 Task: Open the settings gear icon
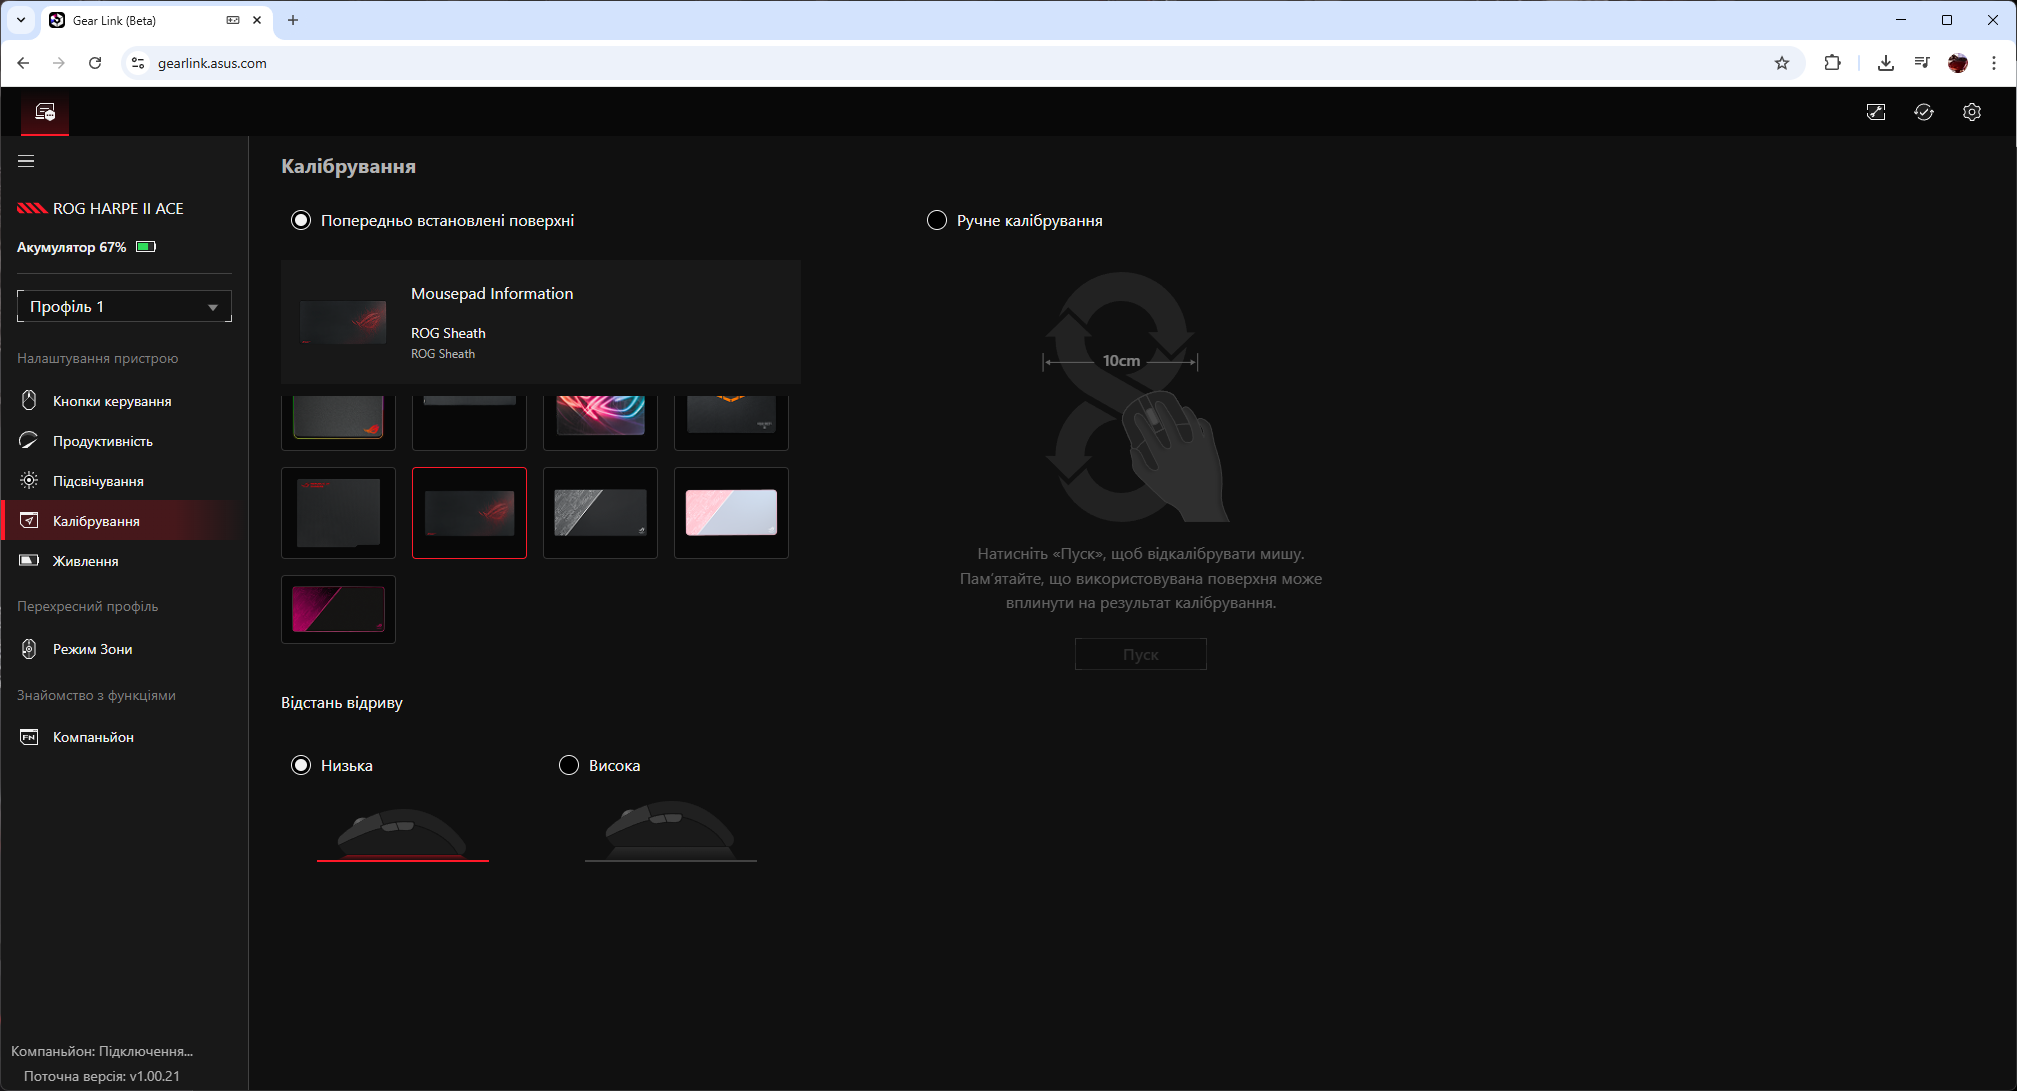1971,112
